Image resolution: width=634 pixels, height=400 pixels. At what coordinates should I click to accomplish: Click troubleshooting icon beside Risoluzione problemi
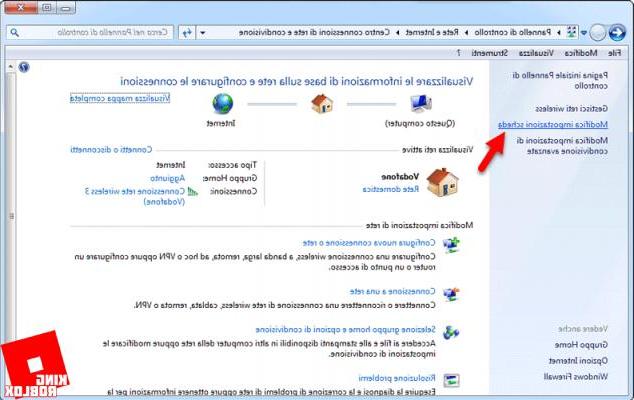tap(451, 380)
